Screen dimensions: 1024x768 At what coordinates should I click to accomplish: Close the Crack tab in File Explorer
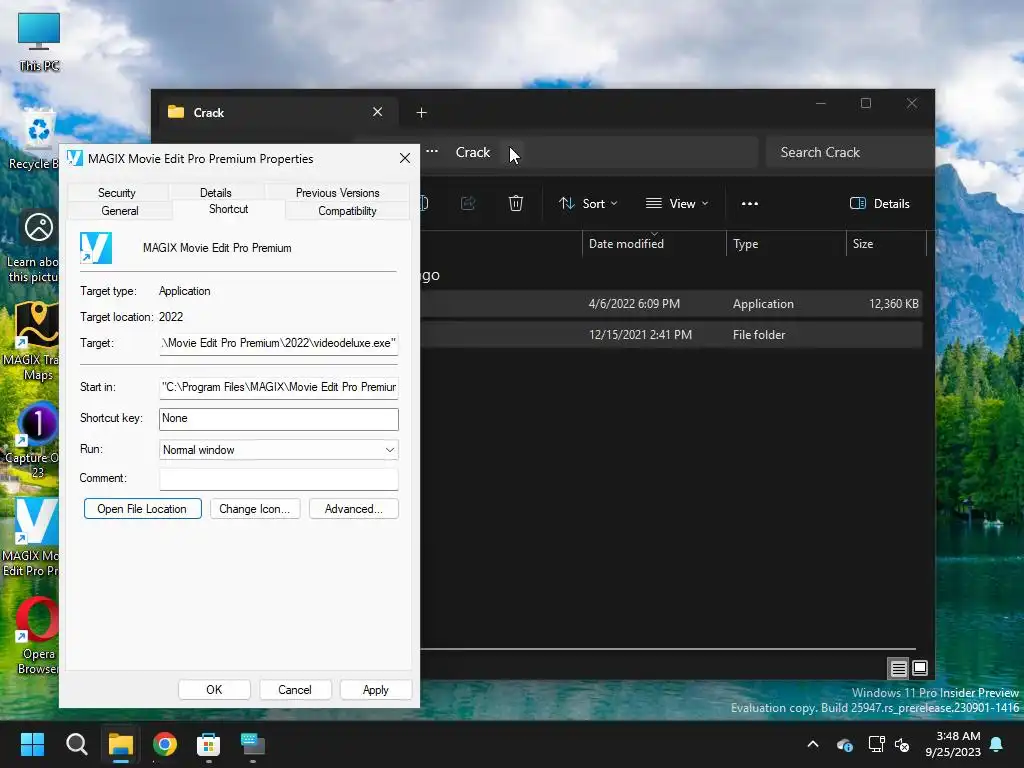(377, 112)
